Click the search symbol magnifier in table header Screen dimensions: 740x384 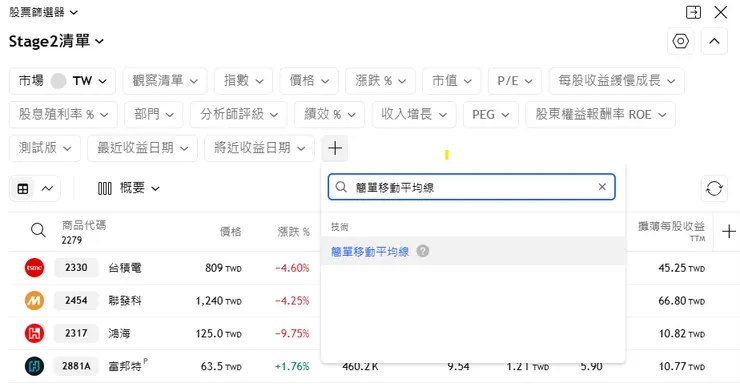tap(38, 230)
